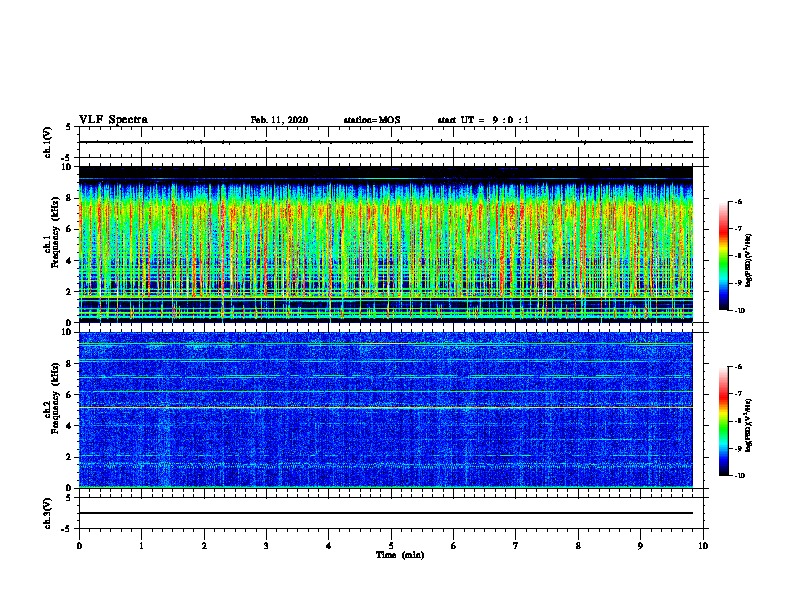Select the ch.1 spectrogram color bar
792x612 pixels.
coord(723,256)
